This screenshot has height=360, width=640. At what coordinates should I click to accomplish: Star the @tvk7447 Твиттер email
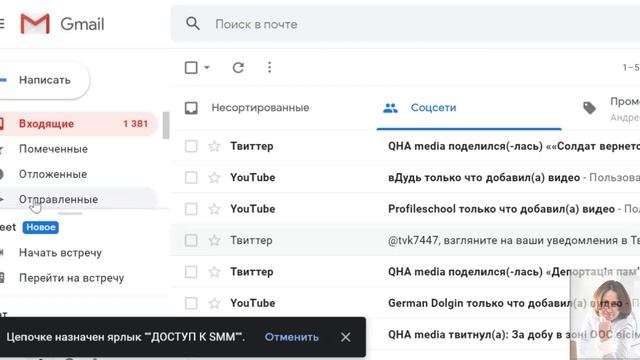coord(214,240)
